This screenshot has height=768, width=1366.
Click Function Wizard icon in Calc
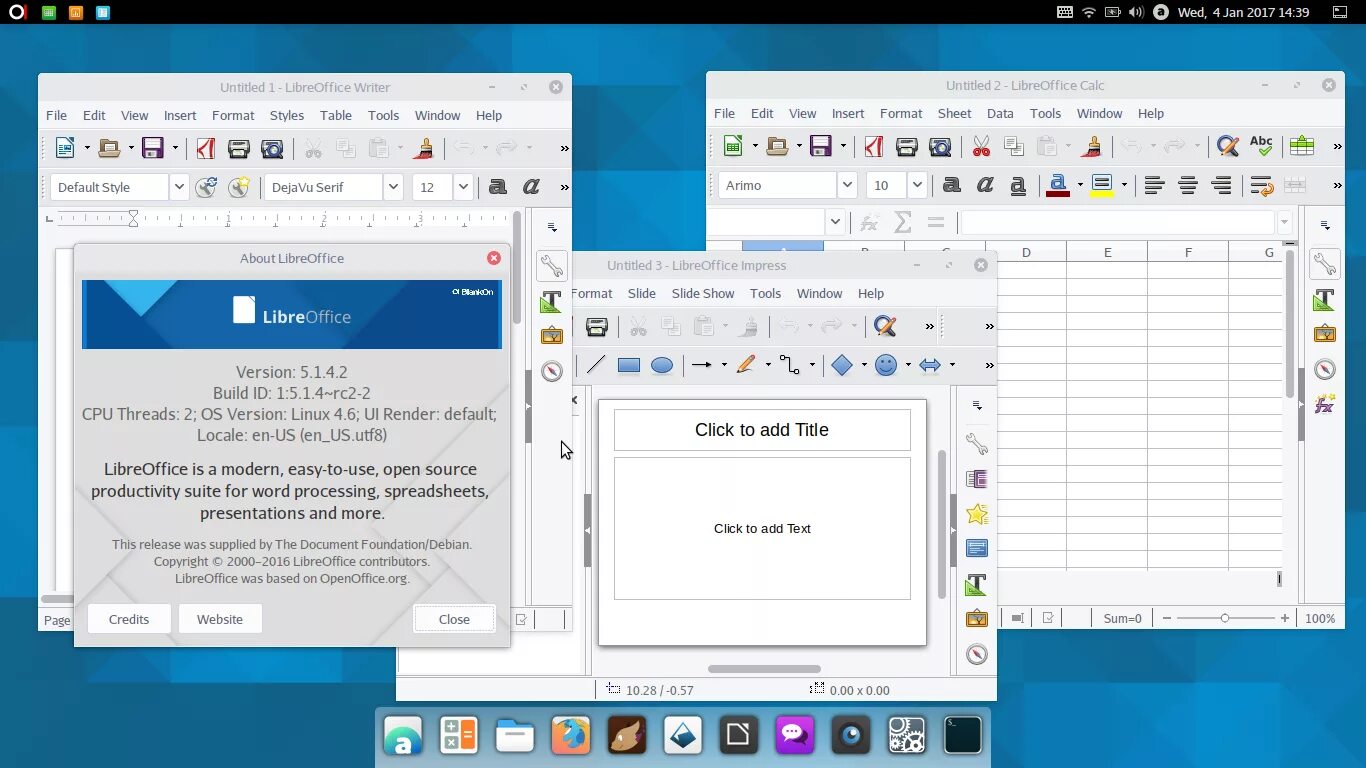[x=870, y=222]
